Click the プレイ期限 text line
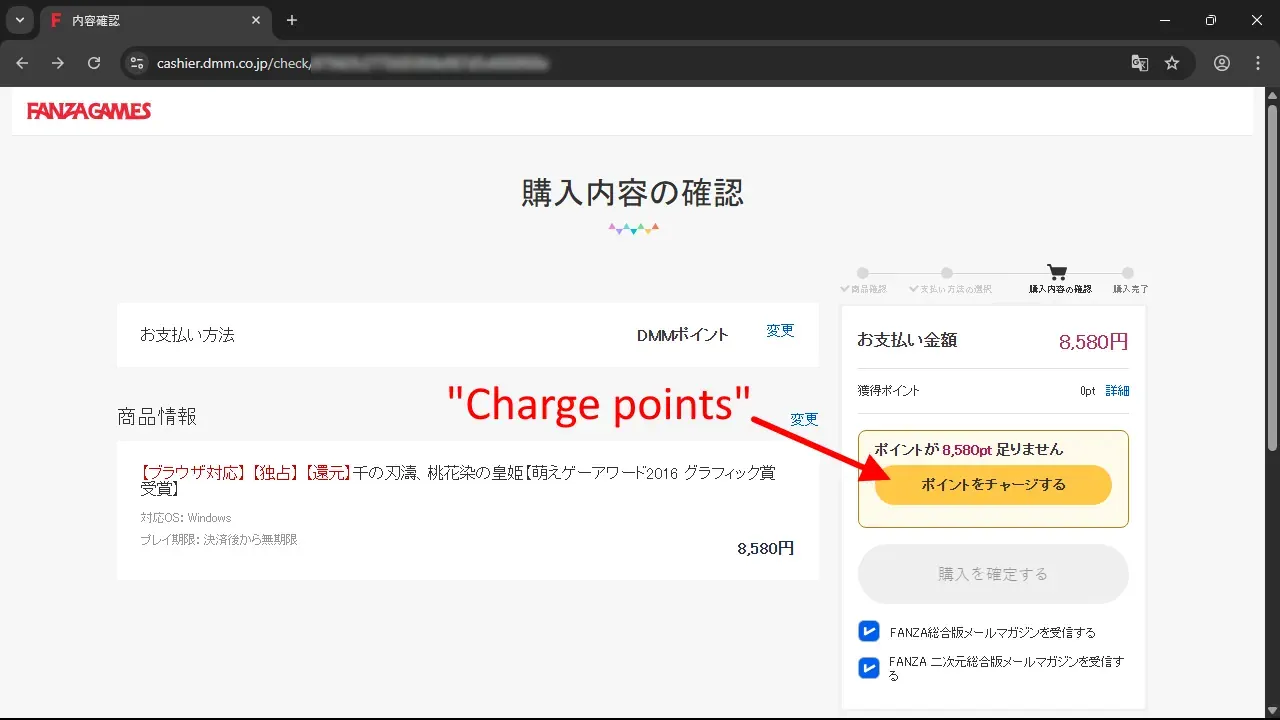This screenshot has height=720, width=1280. coord(219,540)
